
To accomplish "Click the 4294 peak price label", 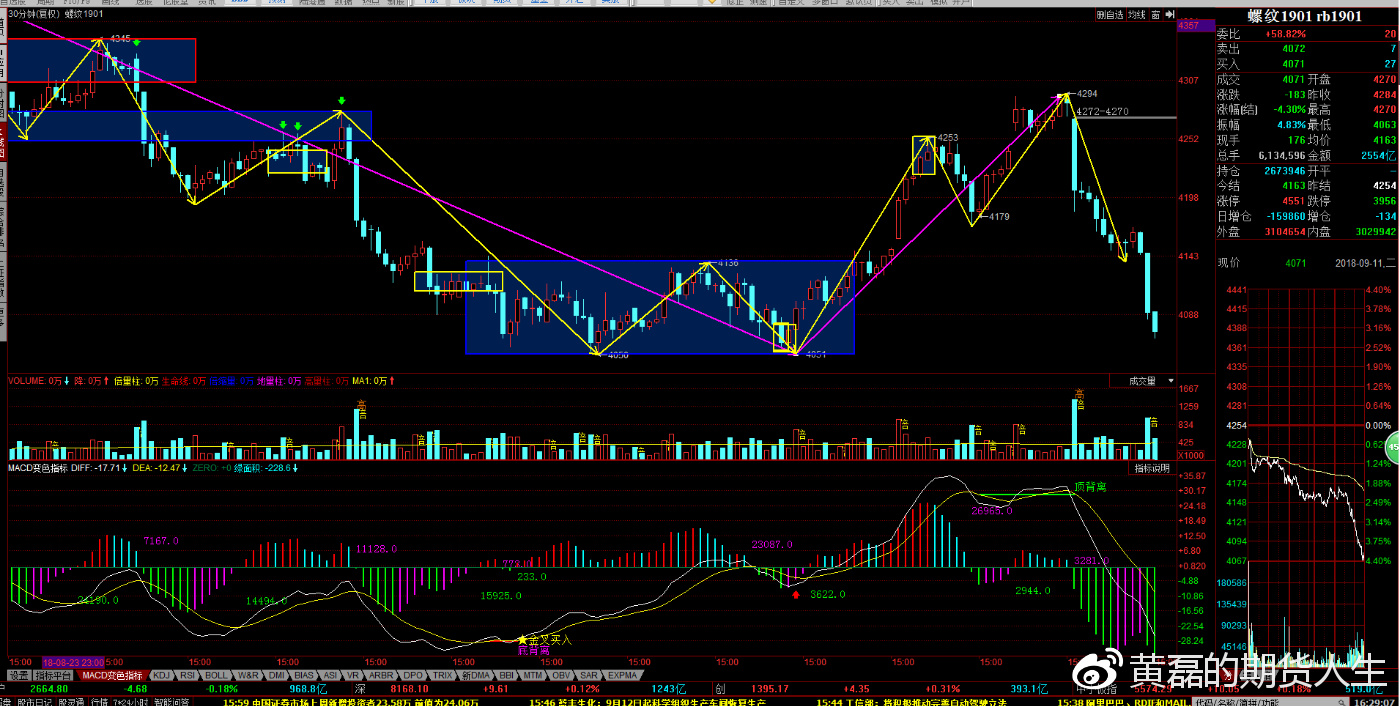I will point(1088,94).
